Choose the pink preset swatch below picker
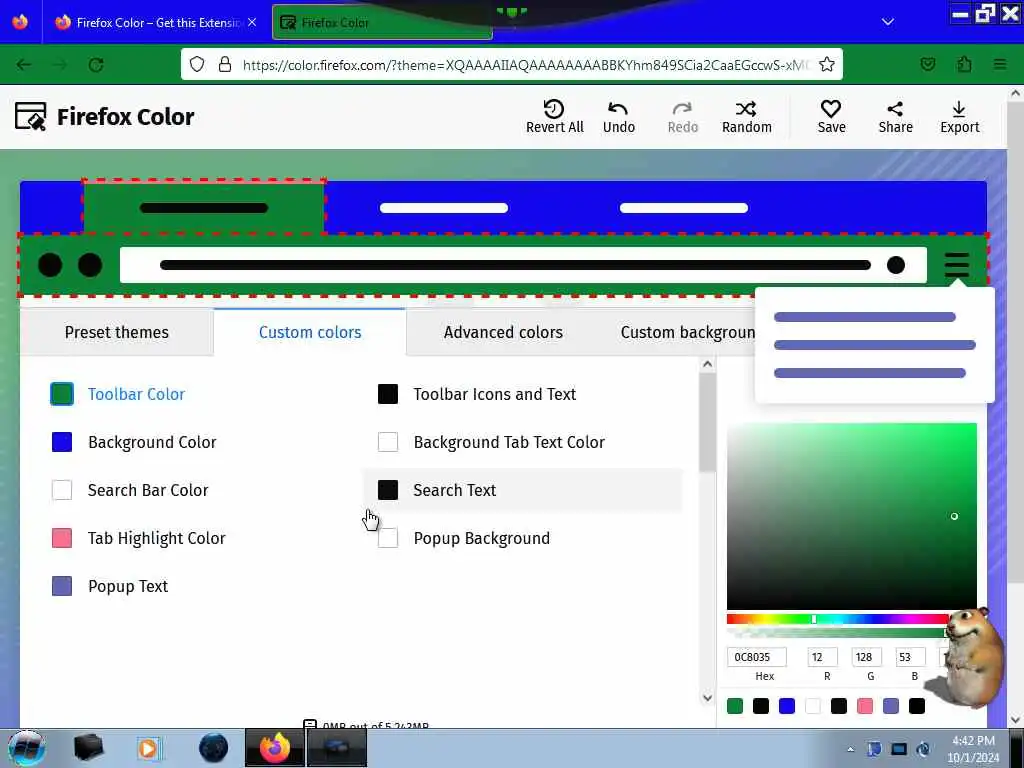This screenshot has width=1024, height=768. 865,706
